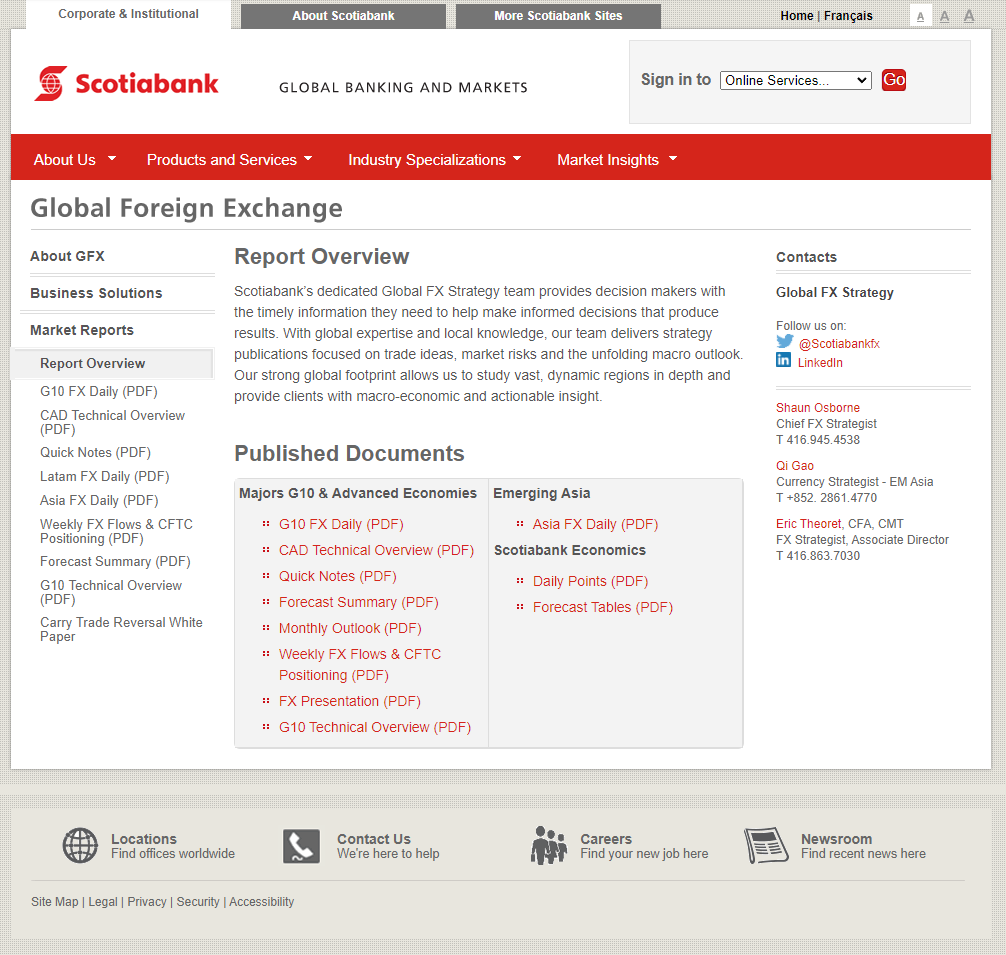The width and height of the screenshot is (1006, 955).
Task: Open Business Solutions sidebar section
Action: (x=96, y=293)
